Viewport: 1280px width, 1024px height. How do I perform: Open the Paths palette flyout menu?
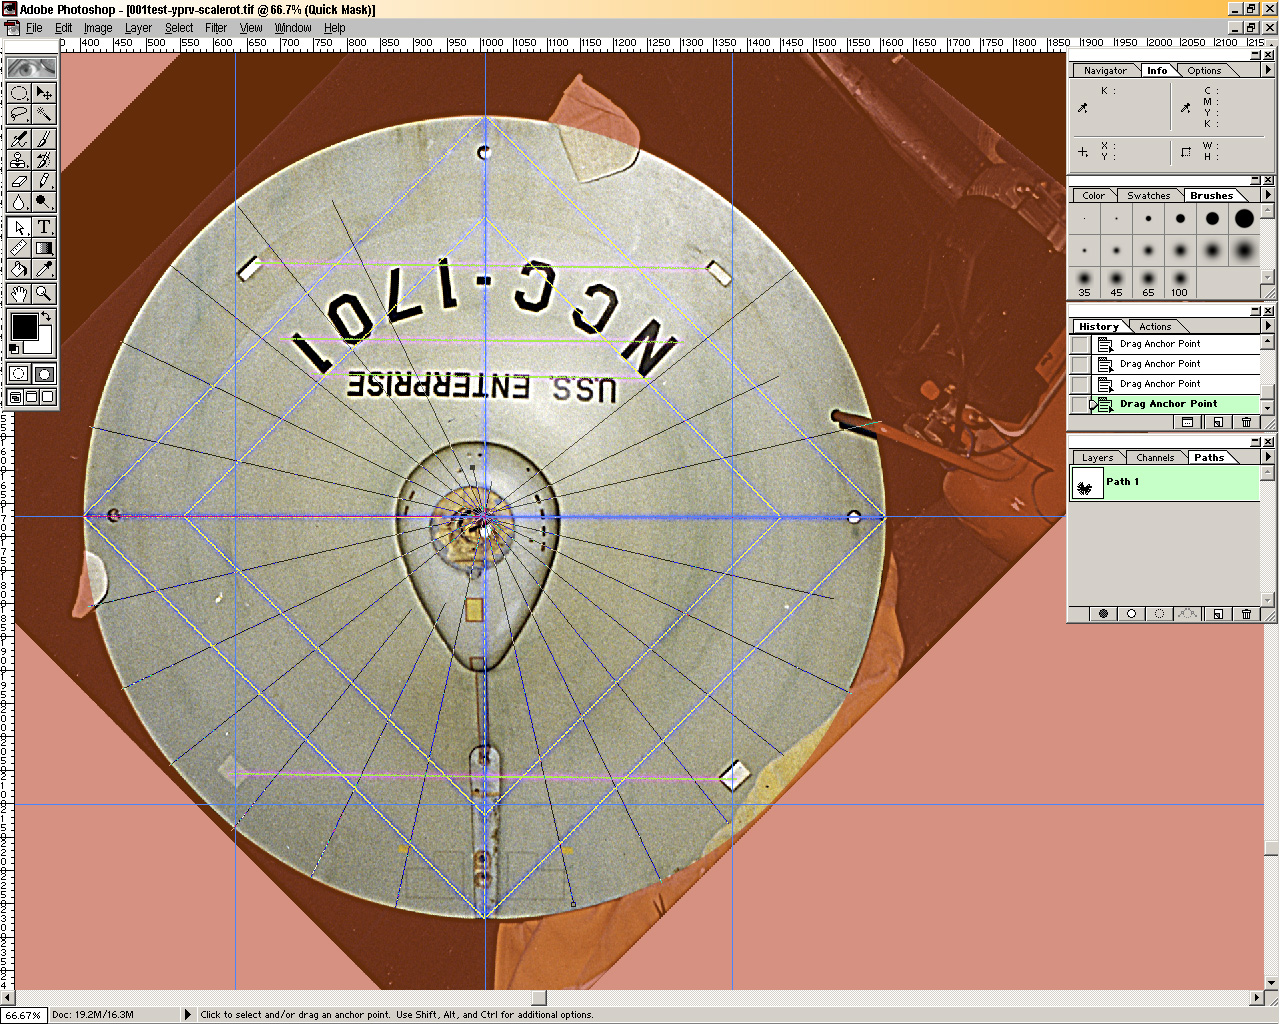pyautogui.click(x=1268, y=457)
